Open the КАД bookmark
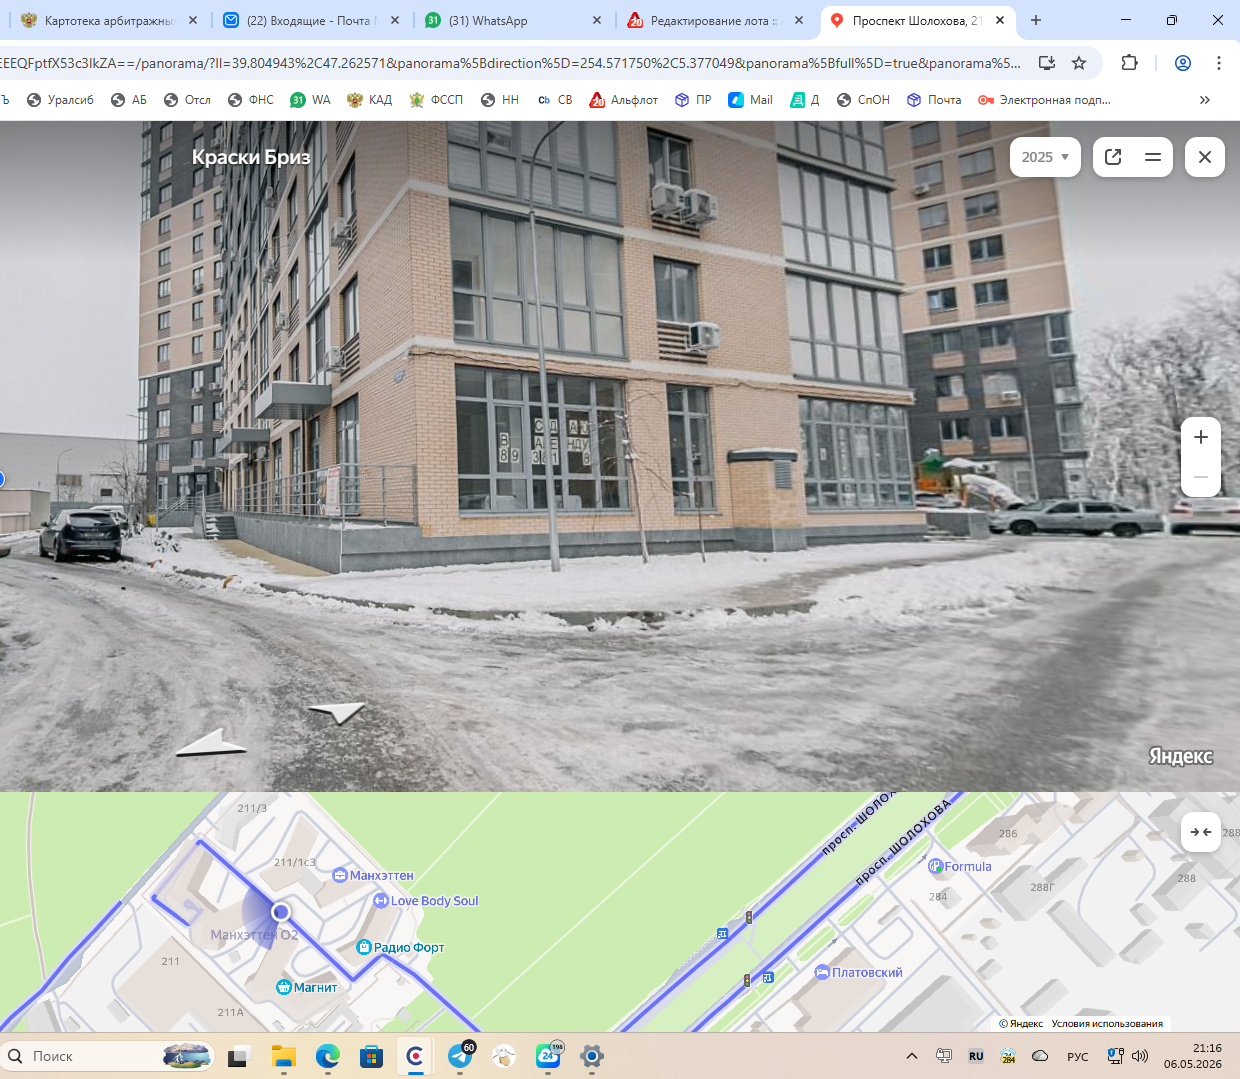 click(x=370, y=100)
